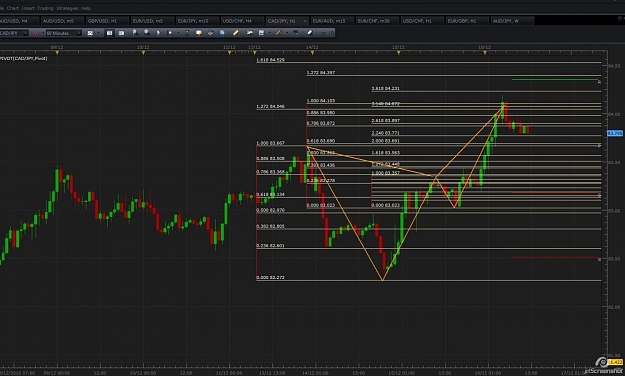Viewport: 625px width, 376px height.
Task: Select the magnifier zoom tool
Action: coord(147,33)
